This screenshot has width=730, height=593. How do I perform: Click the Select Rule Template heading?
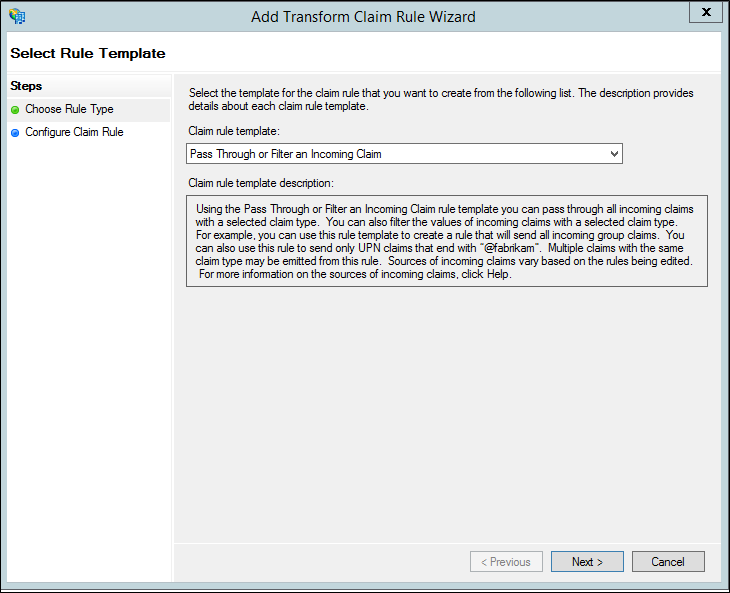88,53
